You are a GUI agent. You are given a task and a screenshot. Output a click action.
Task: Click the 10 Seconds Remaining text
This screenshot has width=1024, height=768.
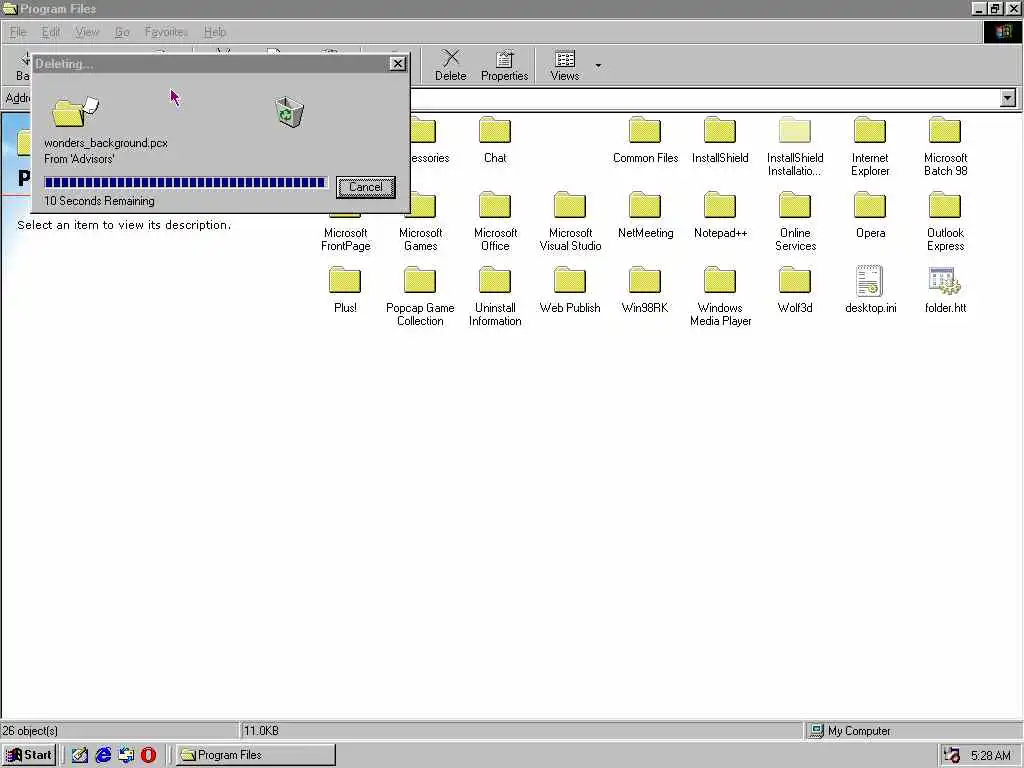99,201
